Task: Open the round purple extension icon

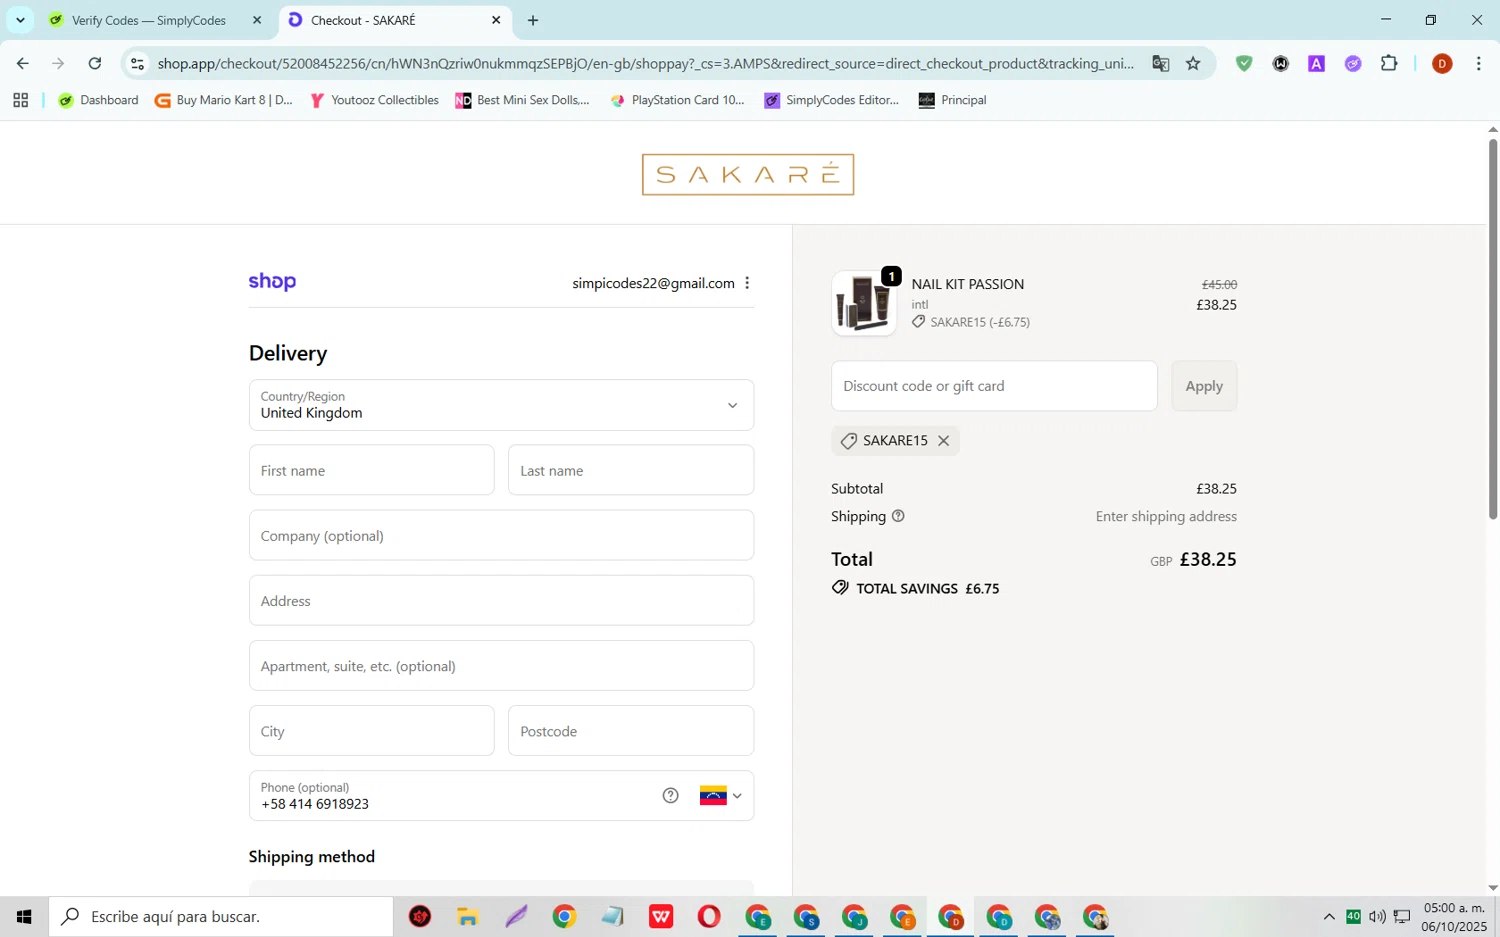Action: 1353,64
